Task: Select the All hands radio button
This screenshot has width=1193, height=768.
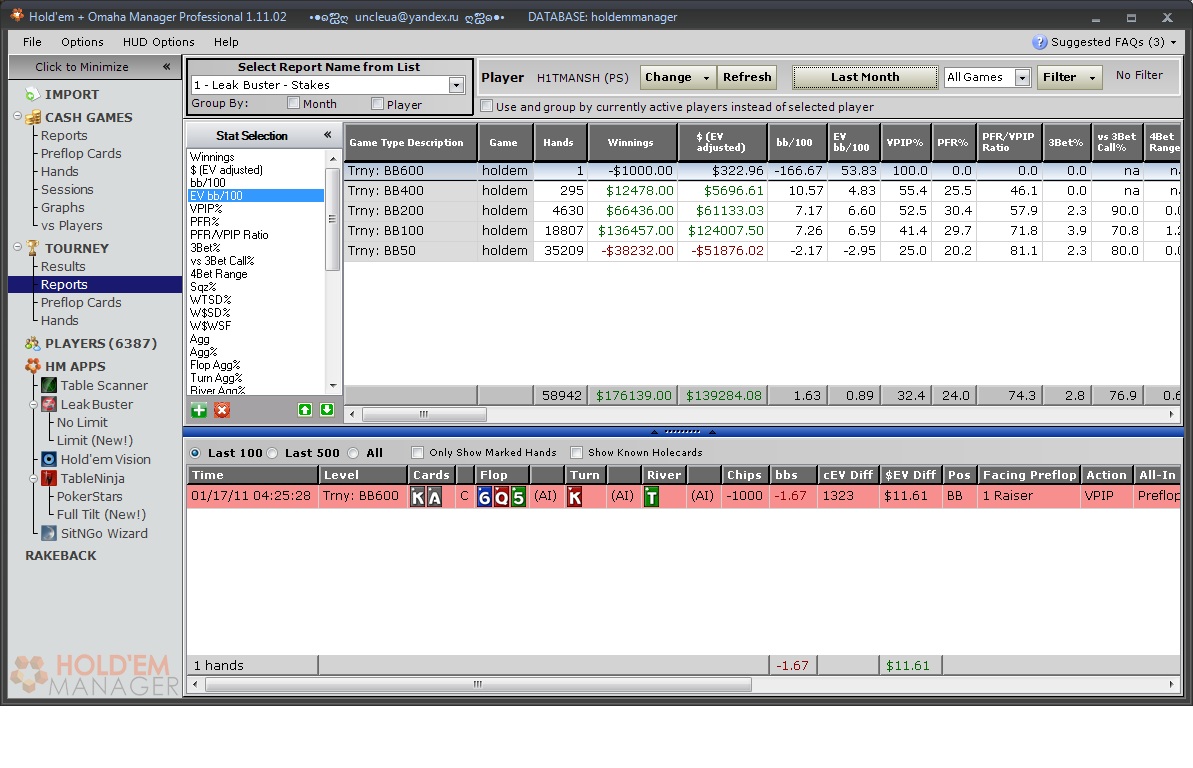Action: (353, 453)
